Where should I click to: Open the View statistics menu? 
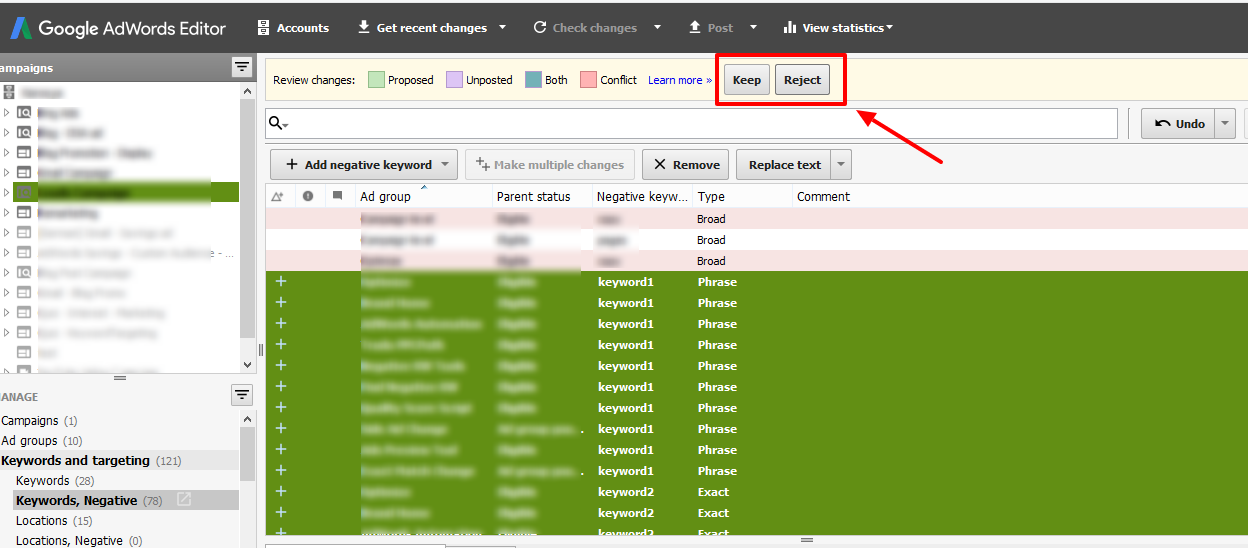pyautogui.click(x=837, y=28)
